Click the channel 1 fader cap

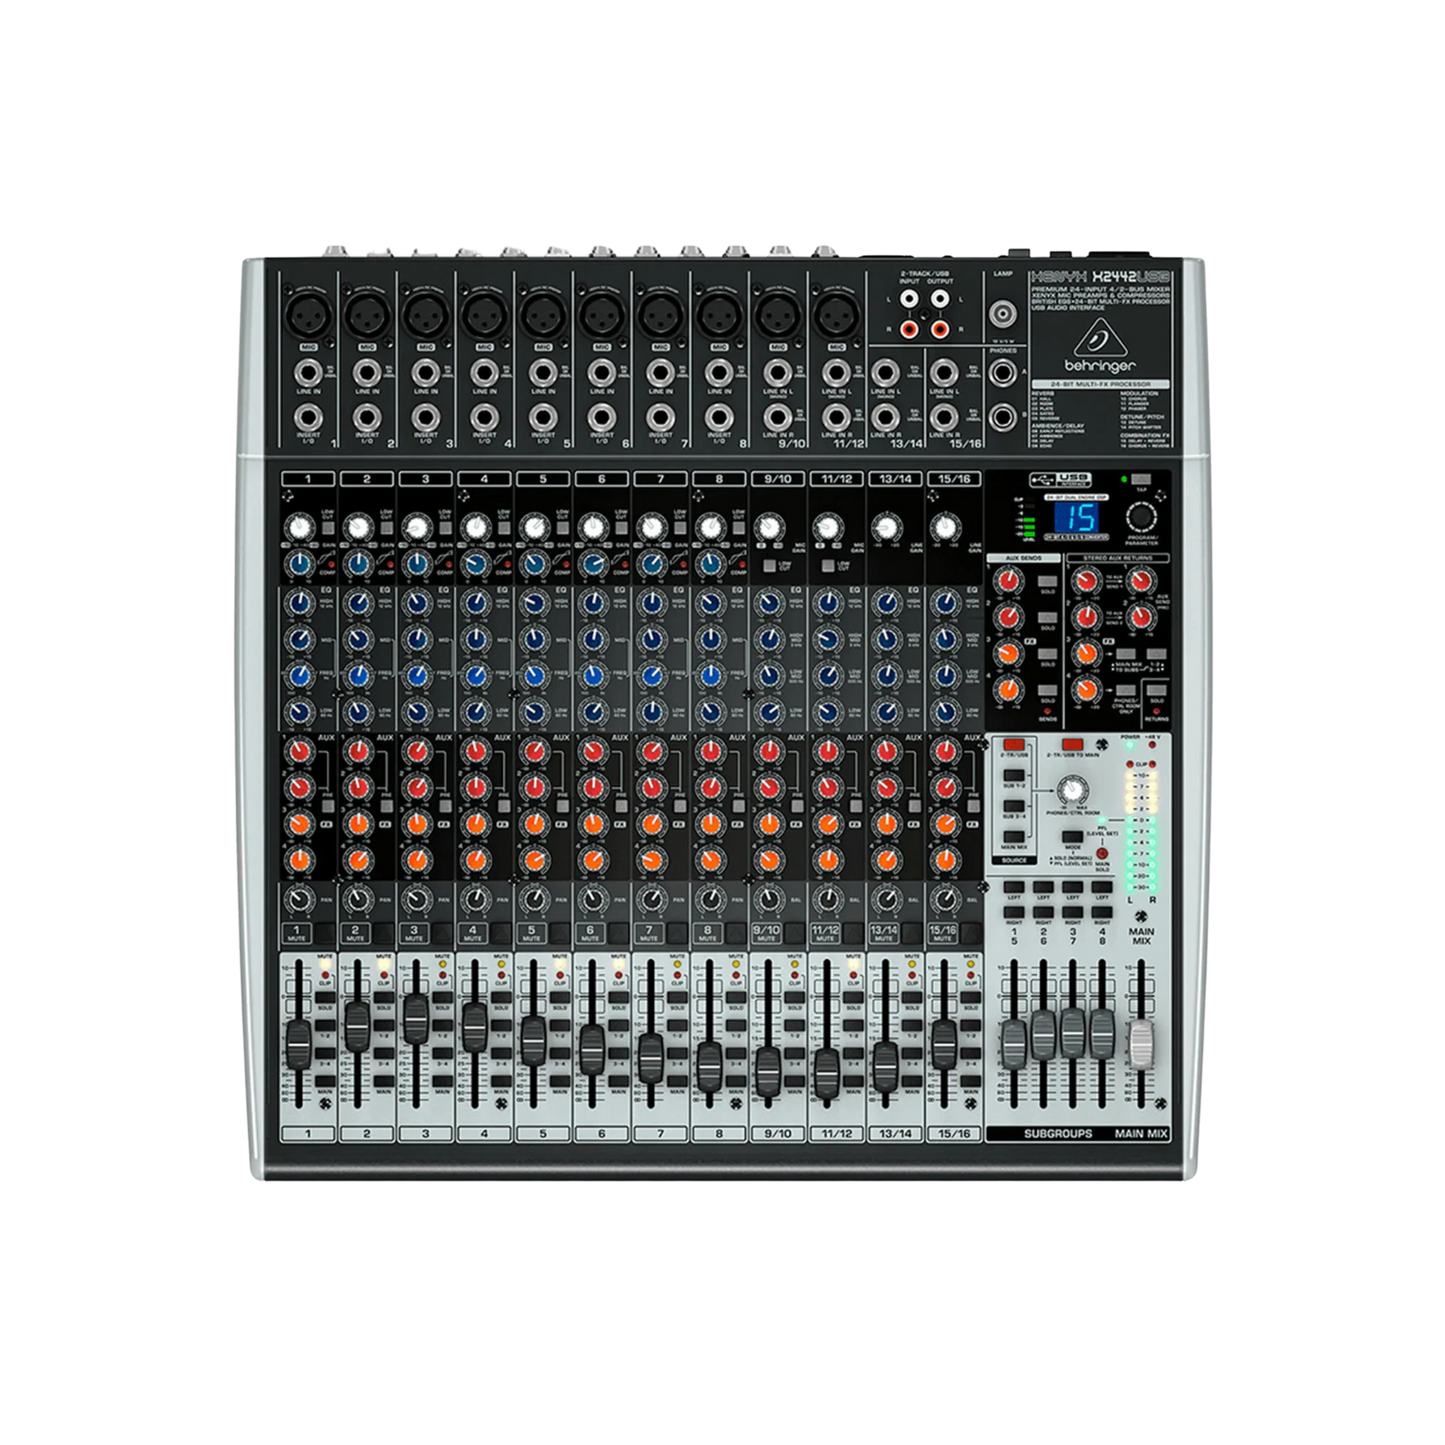click(298, 1043)
